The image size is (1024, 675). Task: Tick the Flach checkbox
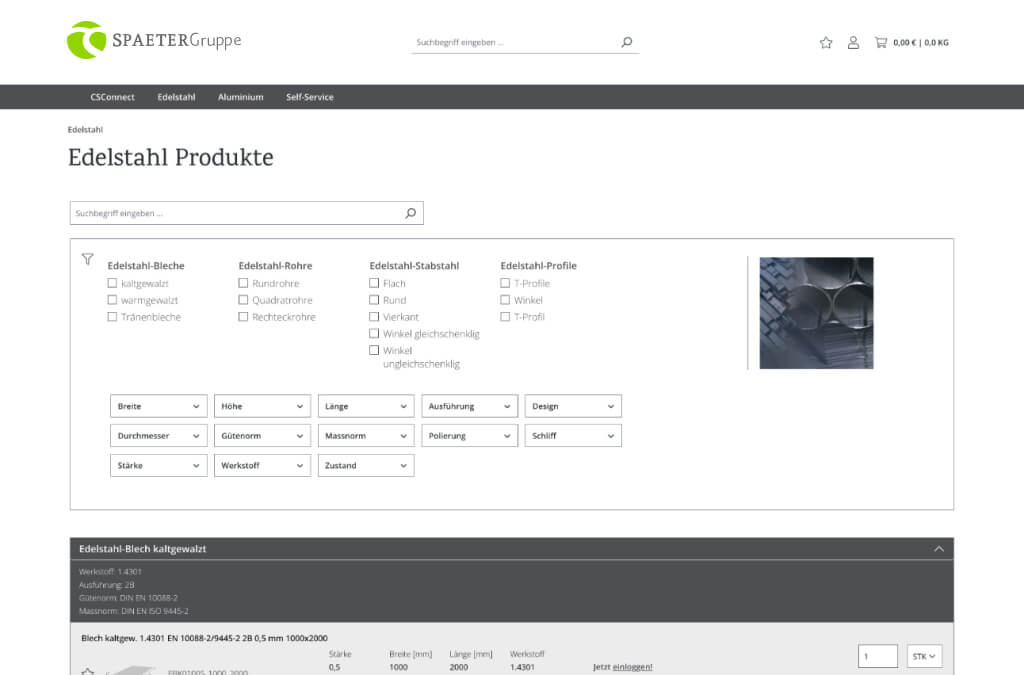click(x=374, y=283)
